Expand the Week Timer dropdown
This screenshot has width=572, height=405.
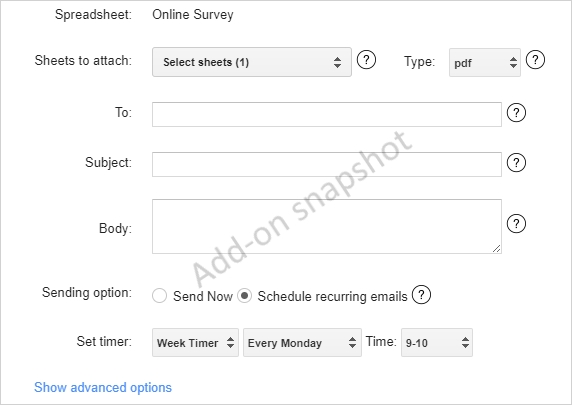point(195,343)
